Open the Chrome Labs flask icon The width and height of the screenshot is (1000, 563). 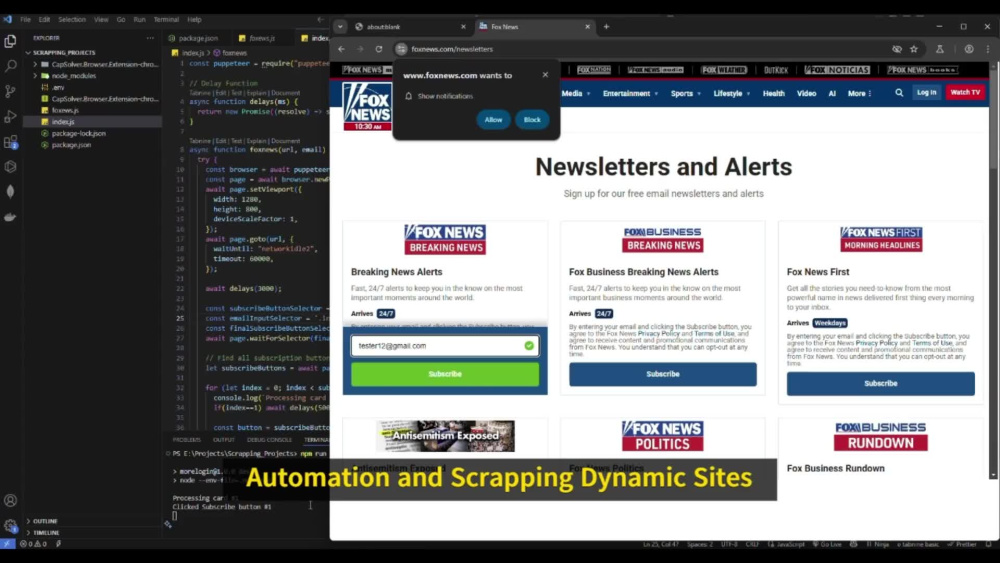point(940,49)
